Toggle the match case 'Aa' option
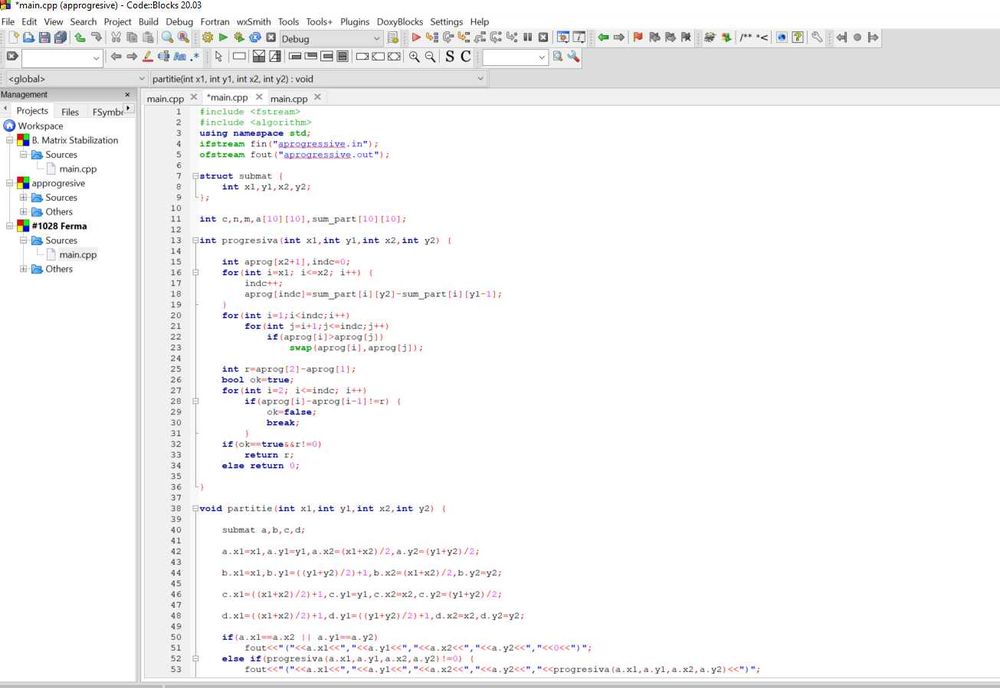Image resolution: width=1000 pixels, height=688 pixels. point(179,57)
